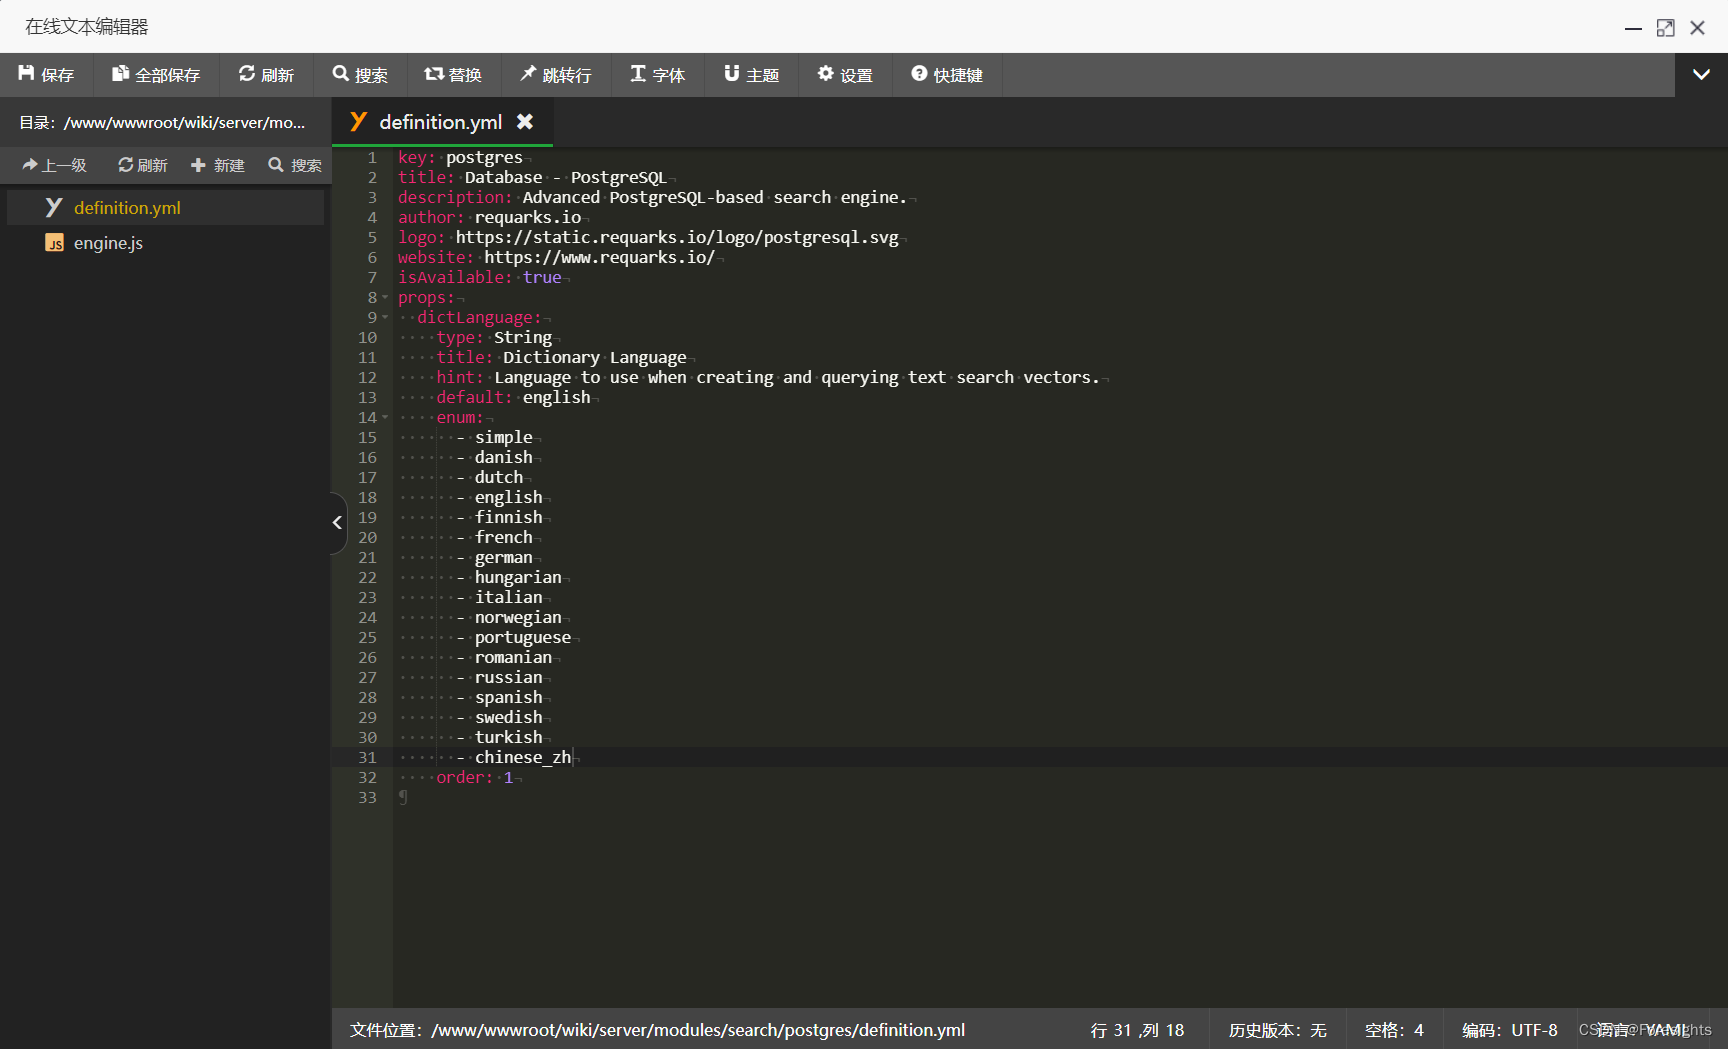Refresh the directory list in sidebar
Viewport: 1728px width, 1049px height.
(x=143, y=165)
